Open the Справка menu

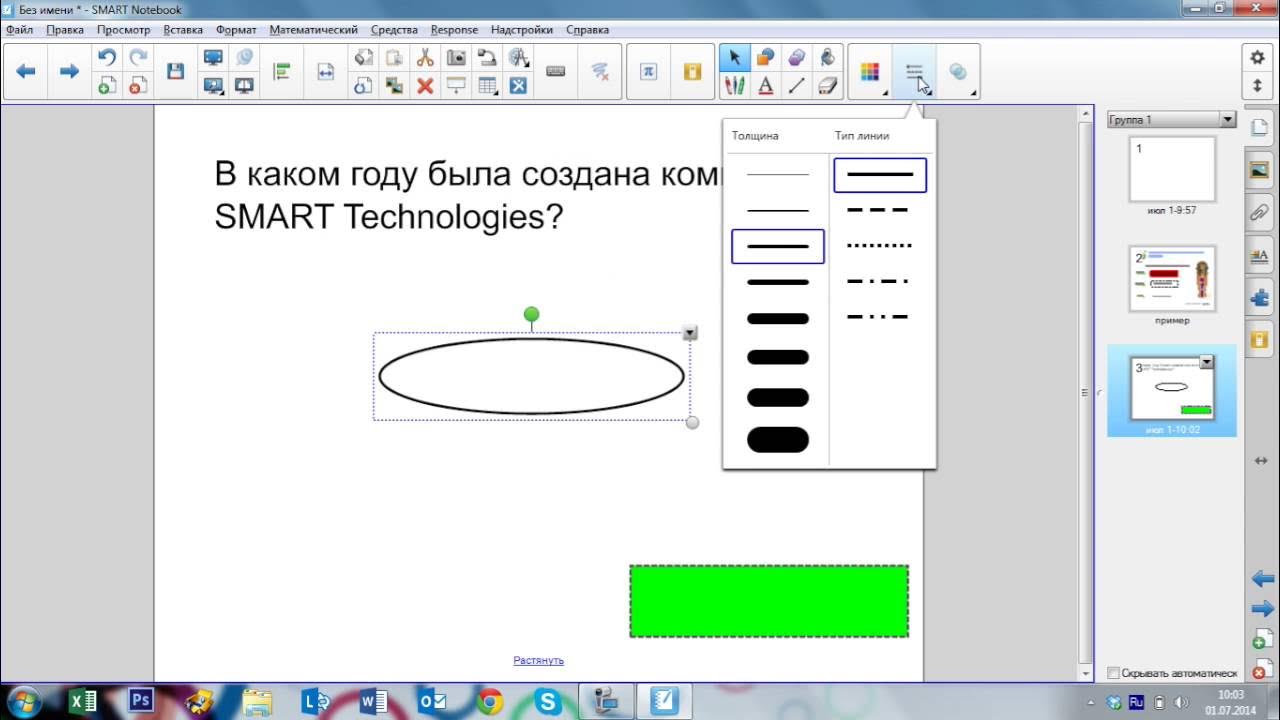click(x=587, y=30)
